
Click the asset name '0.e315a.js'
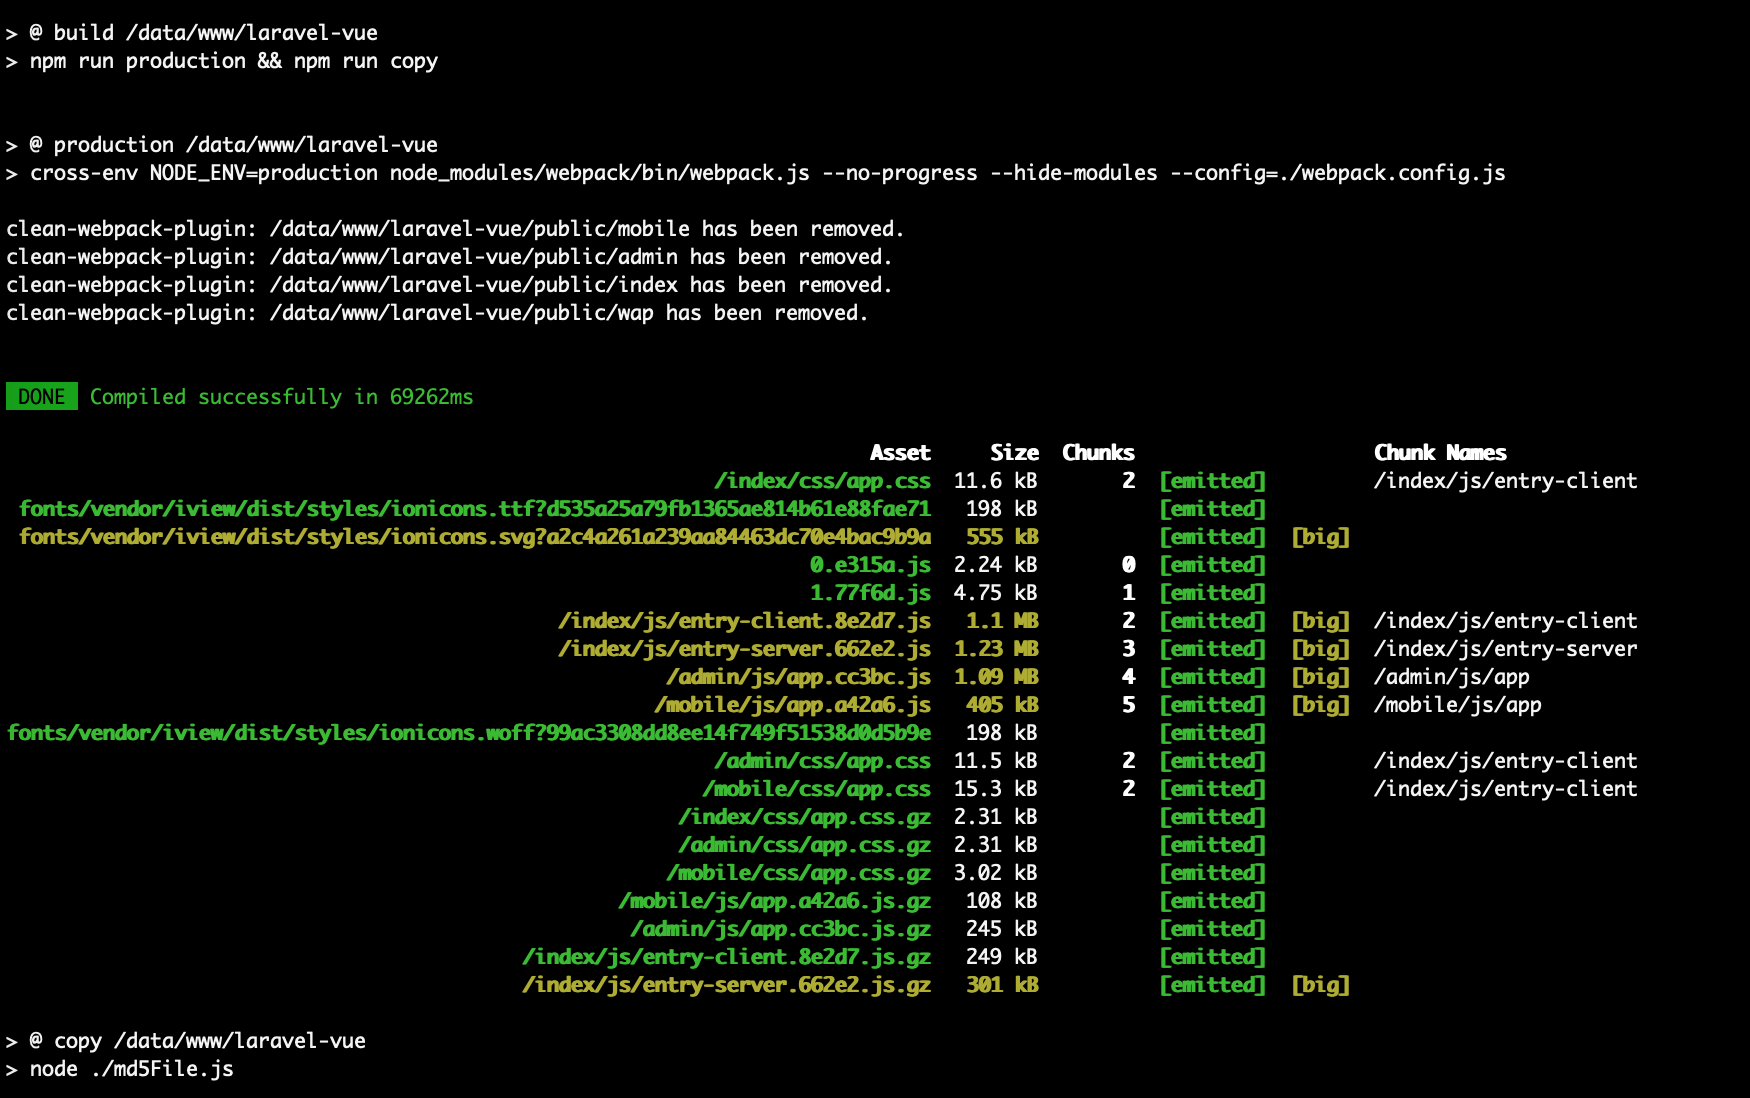tap(870, 565)
